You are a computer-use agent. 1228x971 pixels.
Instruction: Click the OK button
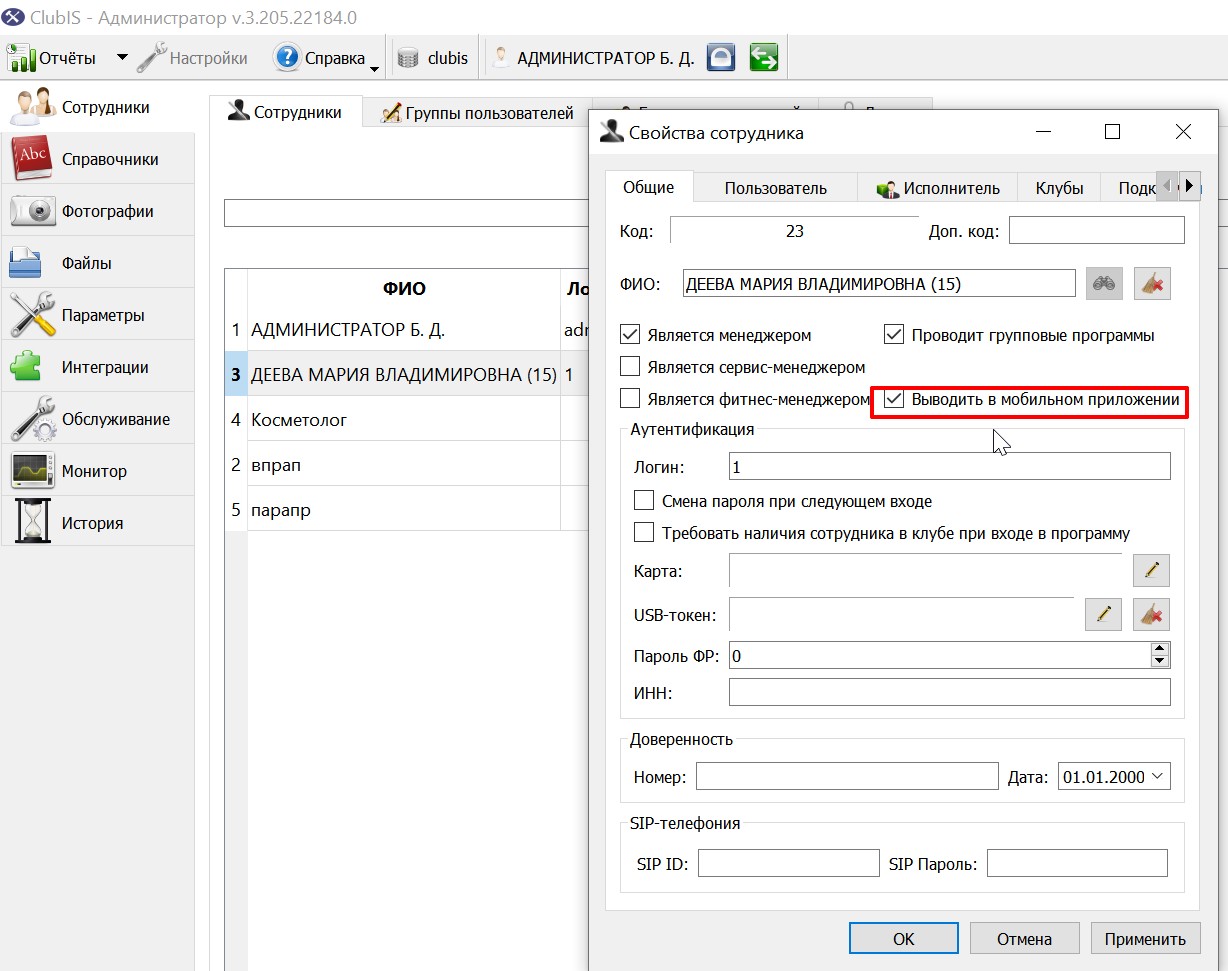coord(904,939)
